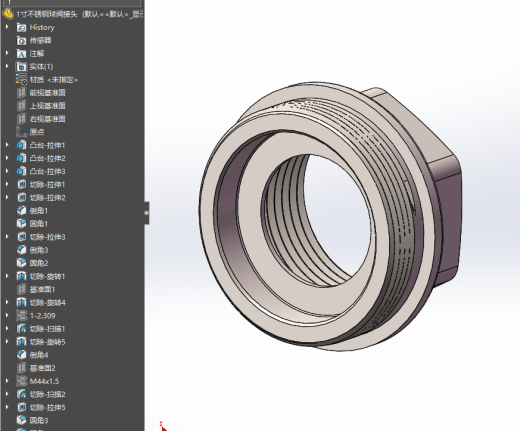Screen dimensions: 520x431
Task: Expand the 凸台-拉伸2 feature
Action: 7,158
